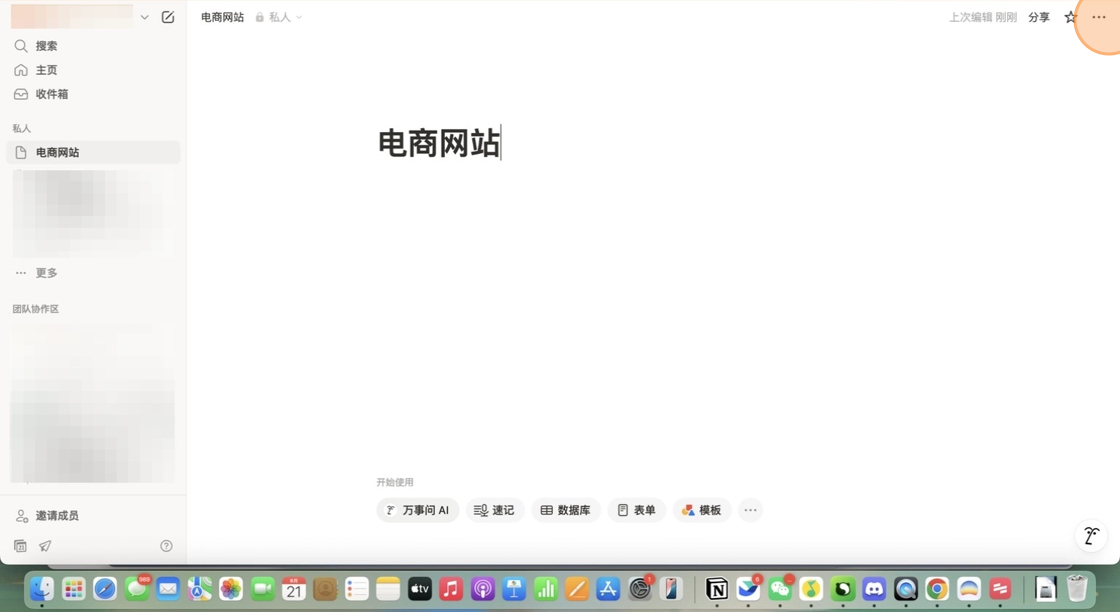Open Reminders in the Dock

tap(356, 588)
